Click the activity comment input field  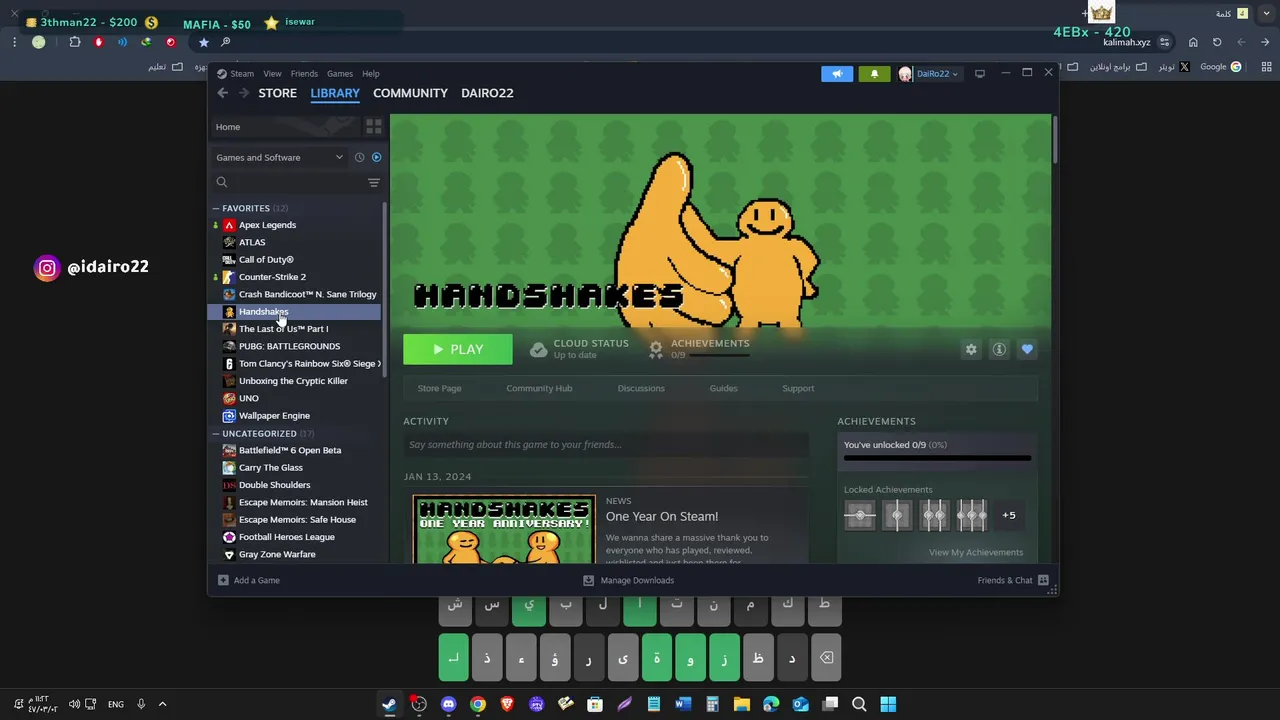point(606,445)
